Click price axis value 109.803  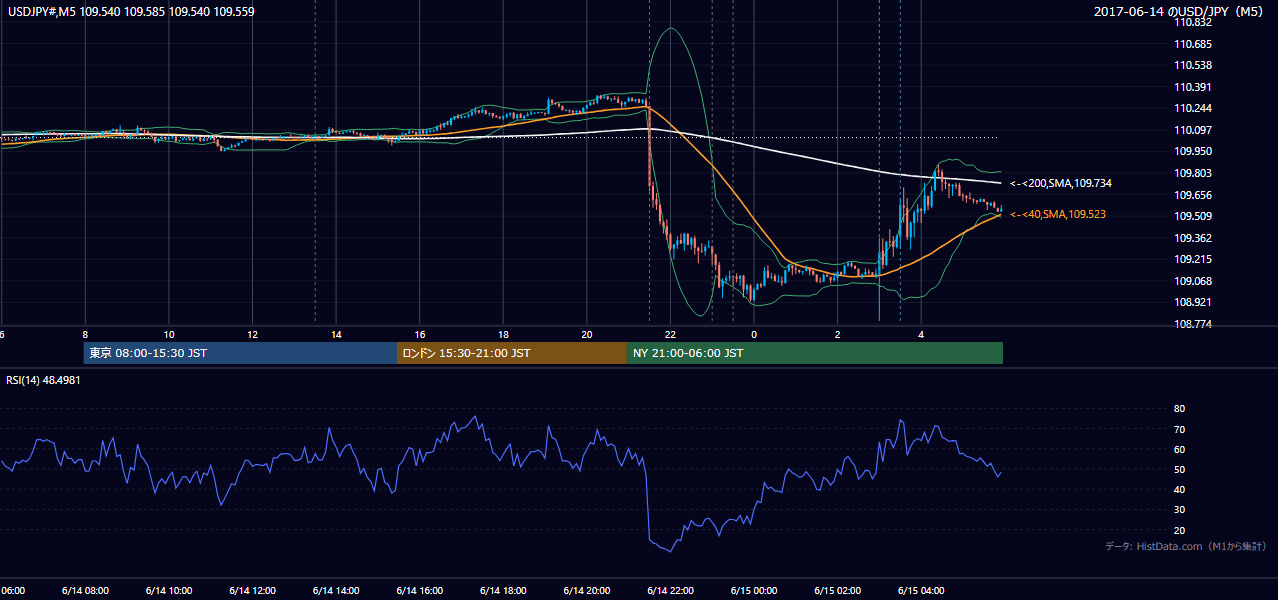point(1194,173)
